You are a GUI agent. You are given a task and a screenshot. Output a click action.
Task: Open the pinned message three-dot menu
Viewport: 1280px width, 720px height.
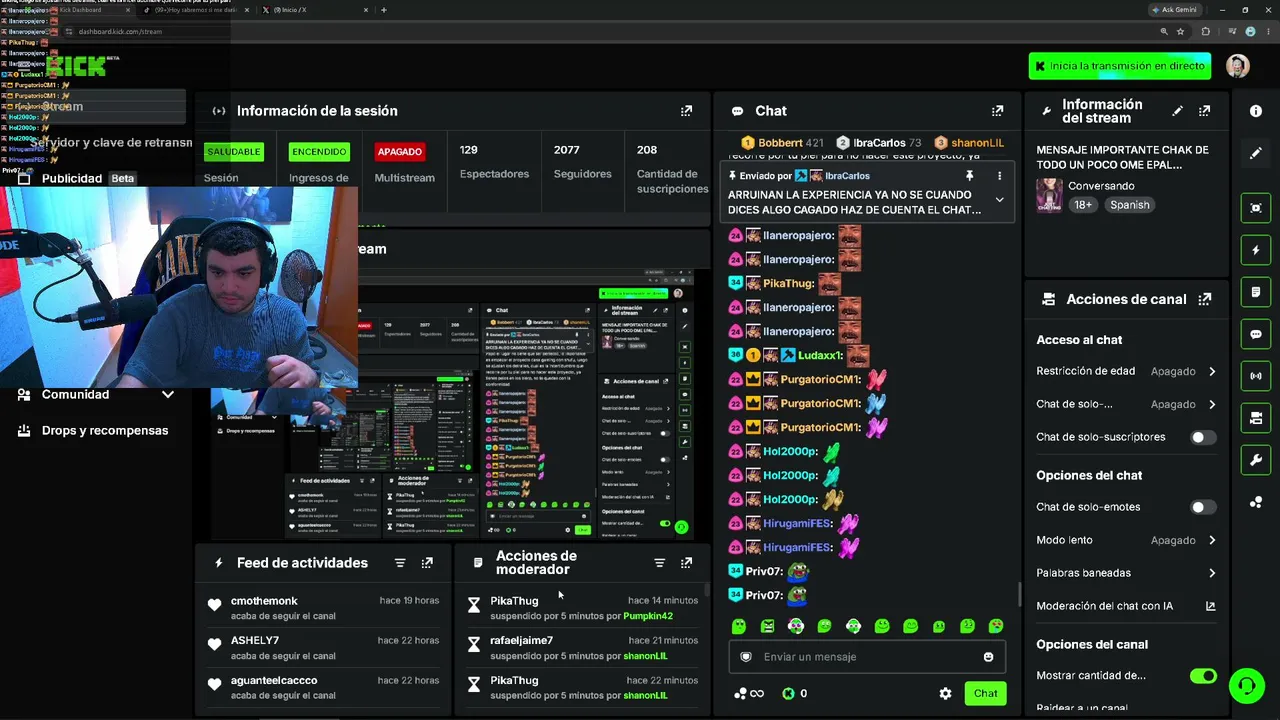click(999, 176)
